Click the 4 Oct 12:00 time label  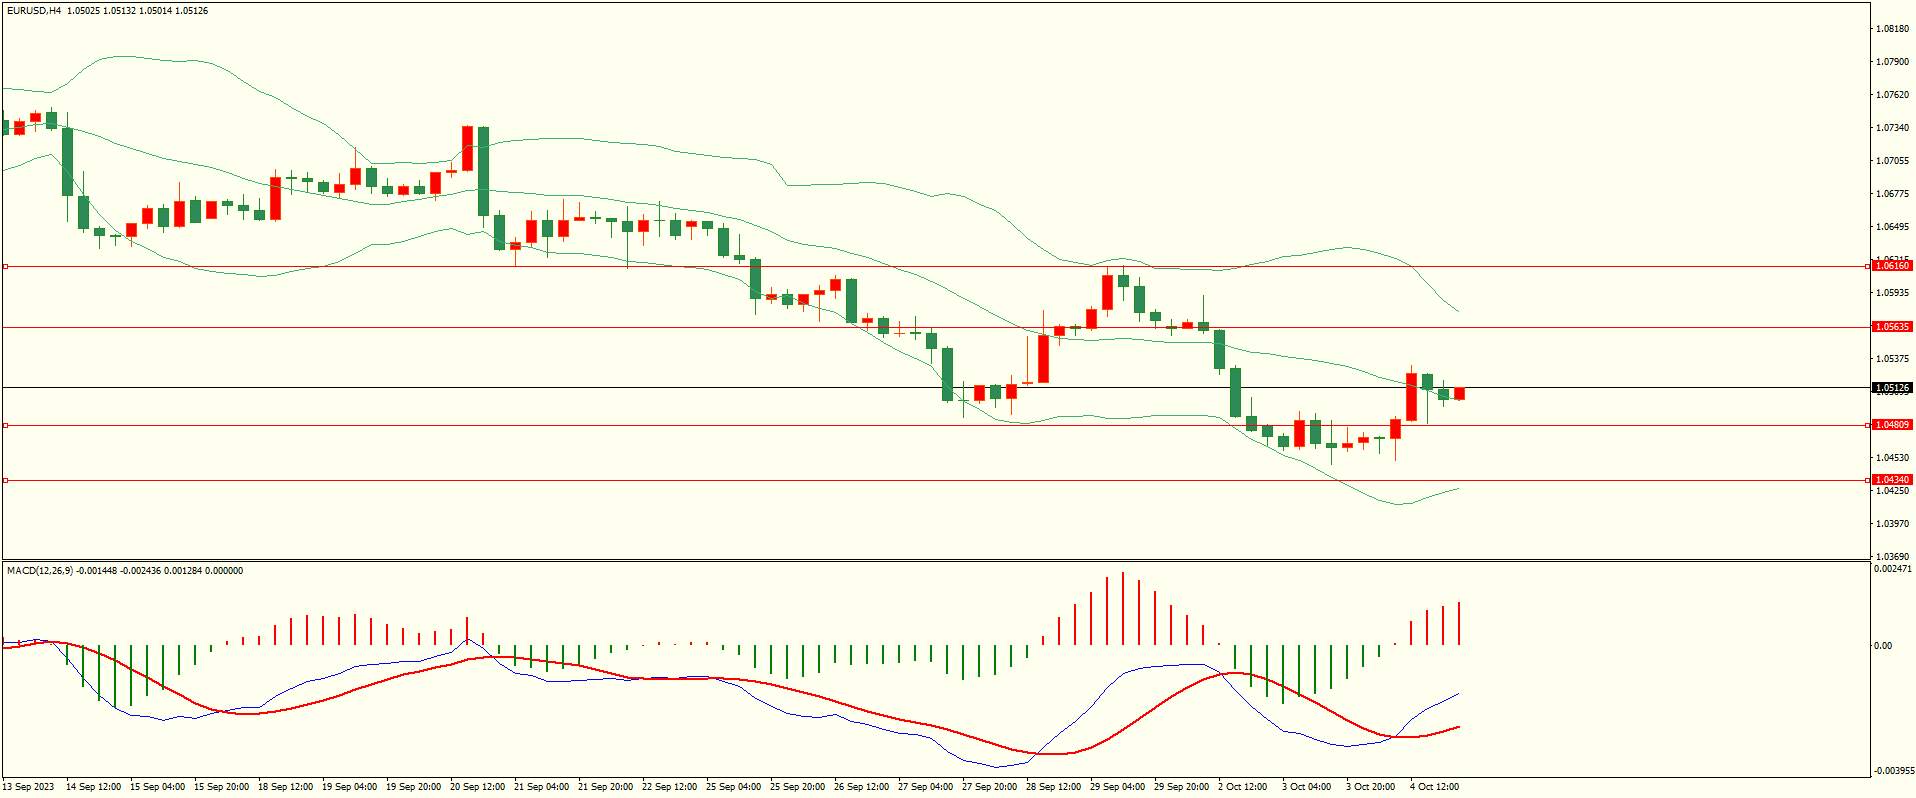pos(1435,787)
